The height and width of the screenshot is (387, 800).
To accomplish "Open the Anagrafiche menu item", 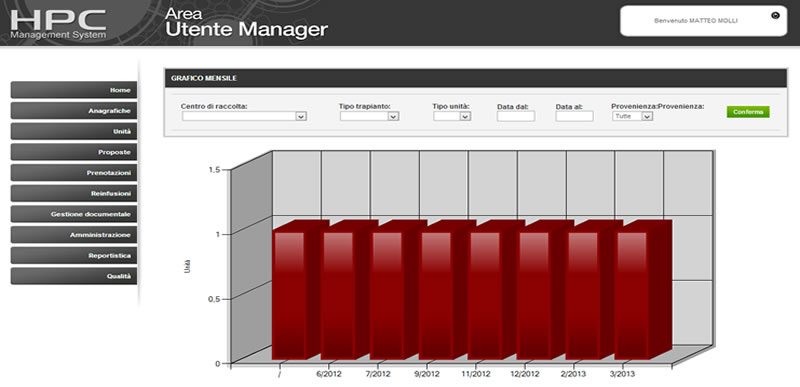I will click(74, 111).
